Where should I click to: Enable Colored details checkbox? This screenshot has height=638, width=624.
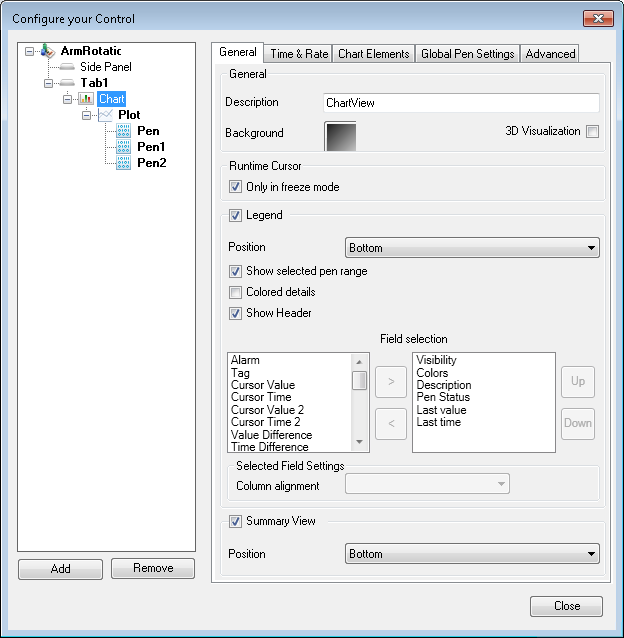point(236,292)
